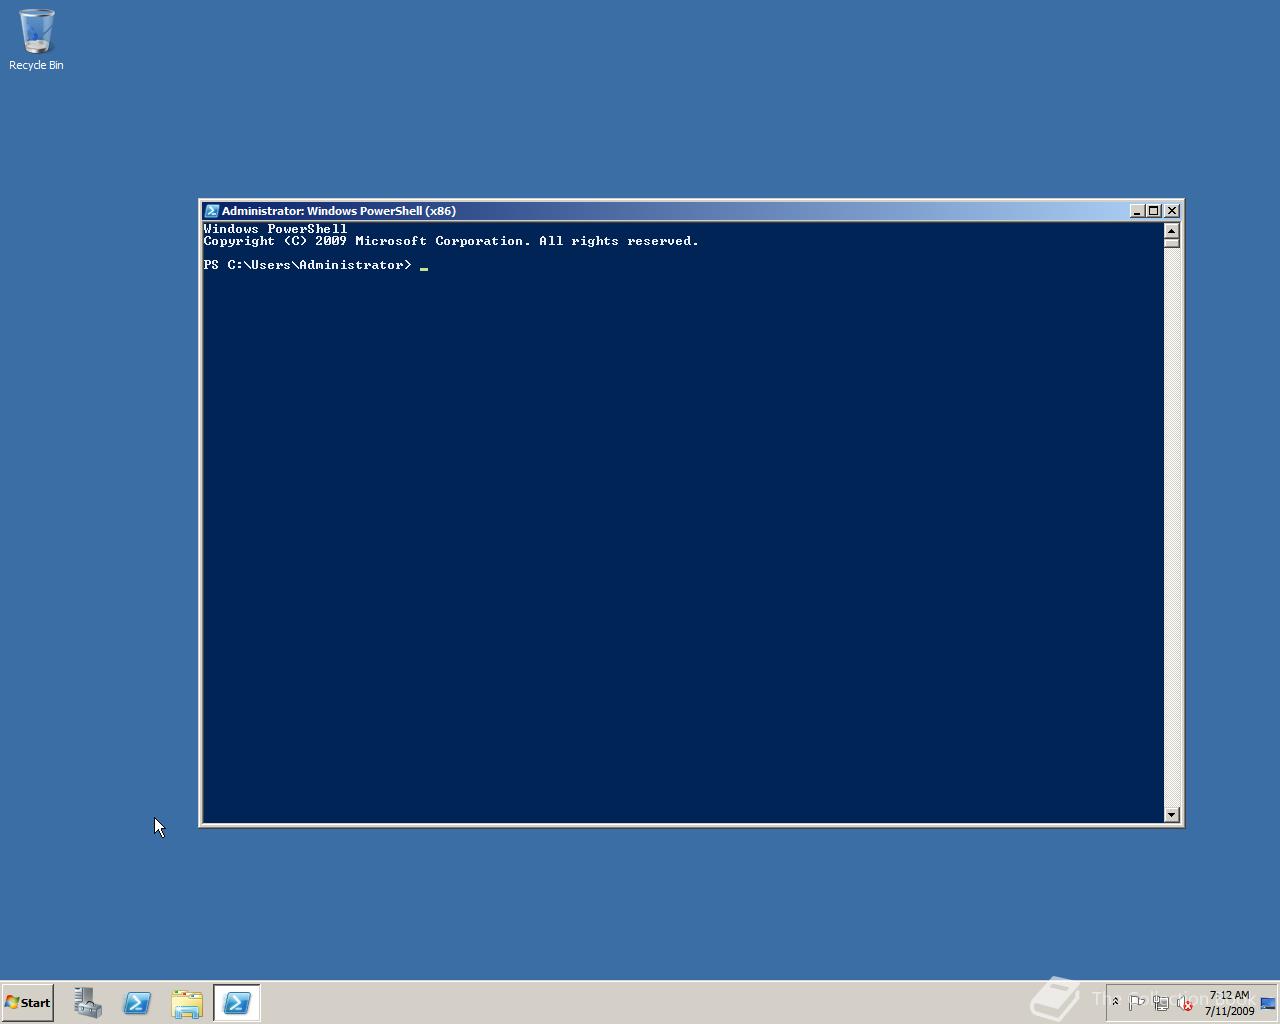Click the Show Desktop button in the tray
The image size is (1280, 1024).
tap(1268, 1003)
